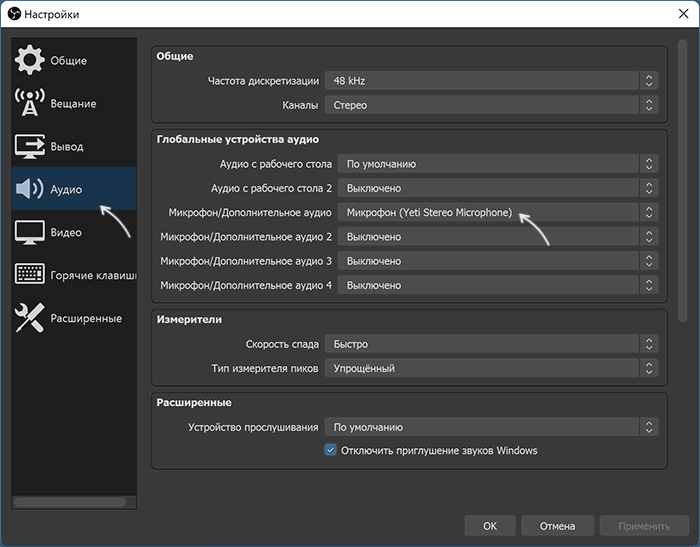Open the 'Каналы' Стерео dropdown
This screenshot has height=547, width=700.
pos(491,104)
